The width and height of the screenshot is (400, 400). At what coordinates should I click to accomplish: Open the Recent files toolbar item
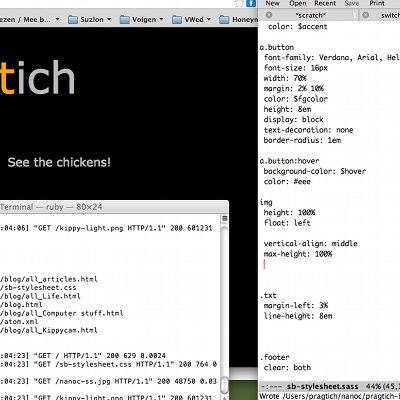[325, 3]
